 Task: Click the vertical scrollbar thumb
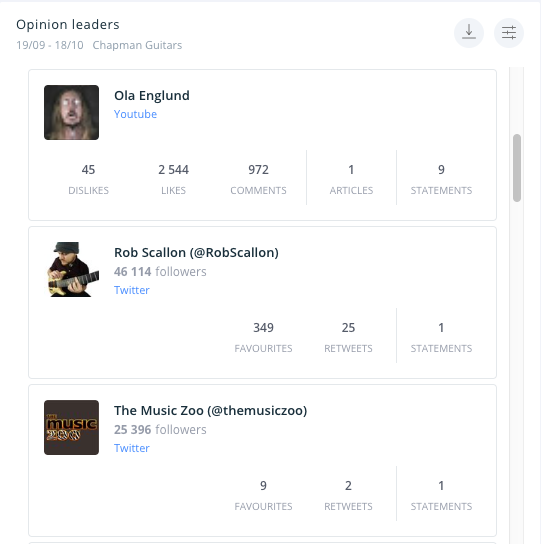pyautogui.click(x=517, y=168)
